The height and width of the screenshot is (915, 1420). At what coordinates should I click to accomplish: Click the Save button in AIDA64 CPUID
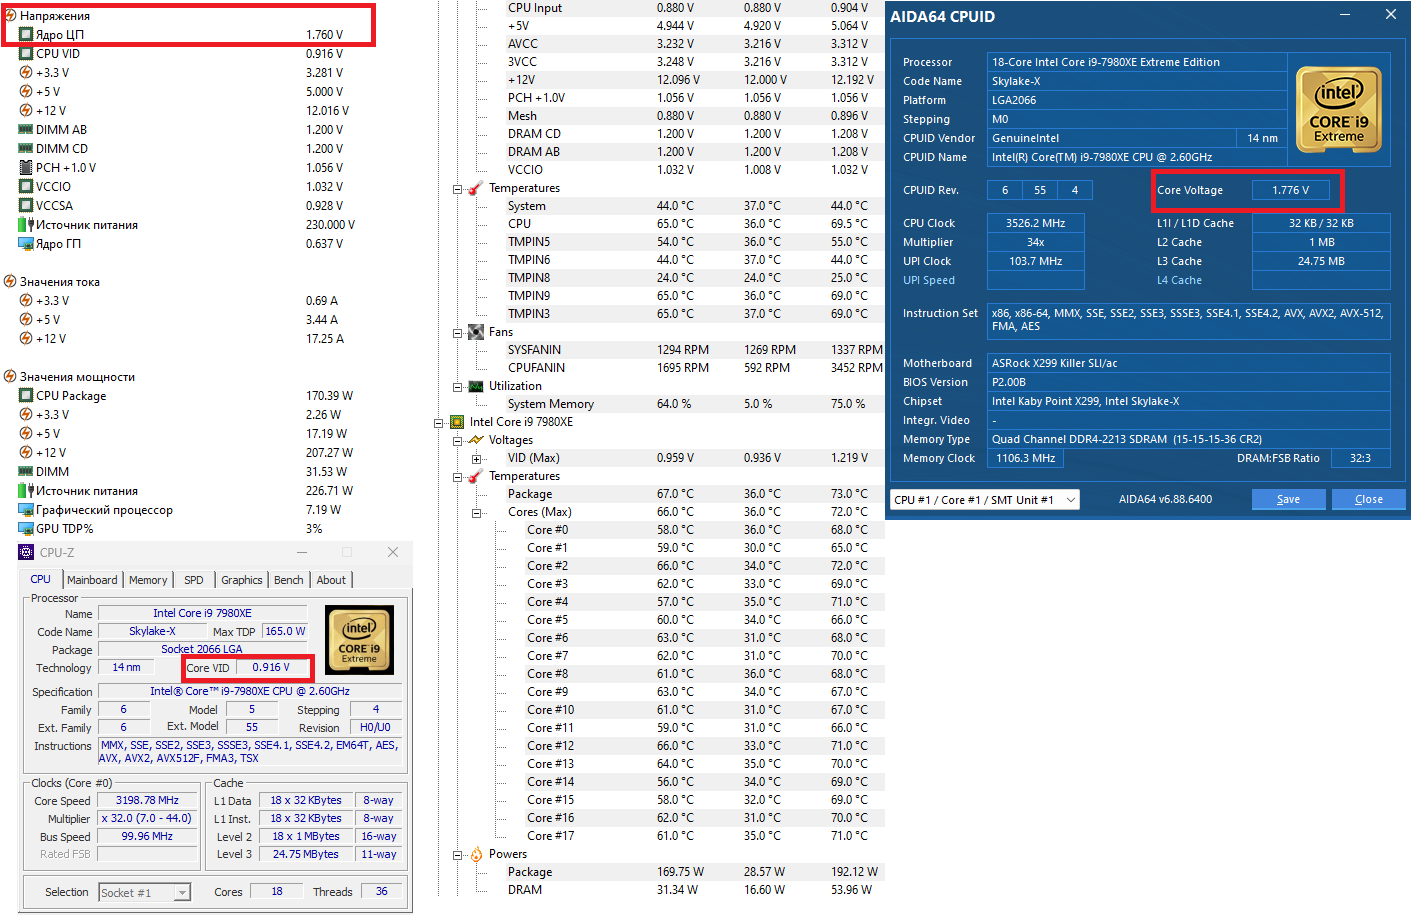[x=1289, y=499]
